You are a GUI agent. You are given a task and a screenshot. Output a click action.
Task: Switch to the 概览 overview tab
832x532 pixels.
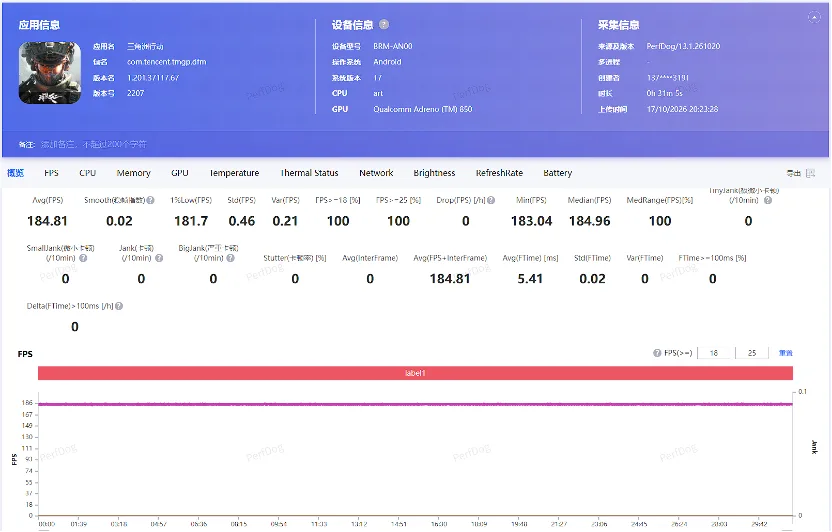(x=15, y=173)
